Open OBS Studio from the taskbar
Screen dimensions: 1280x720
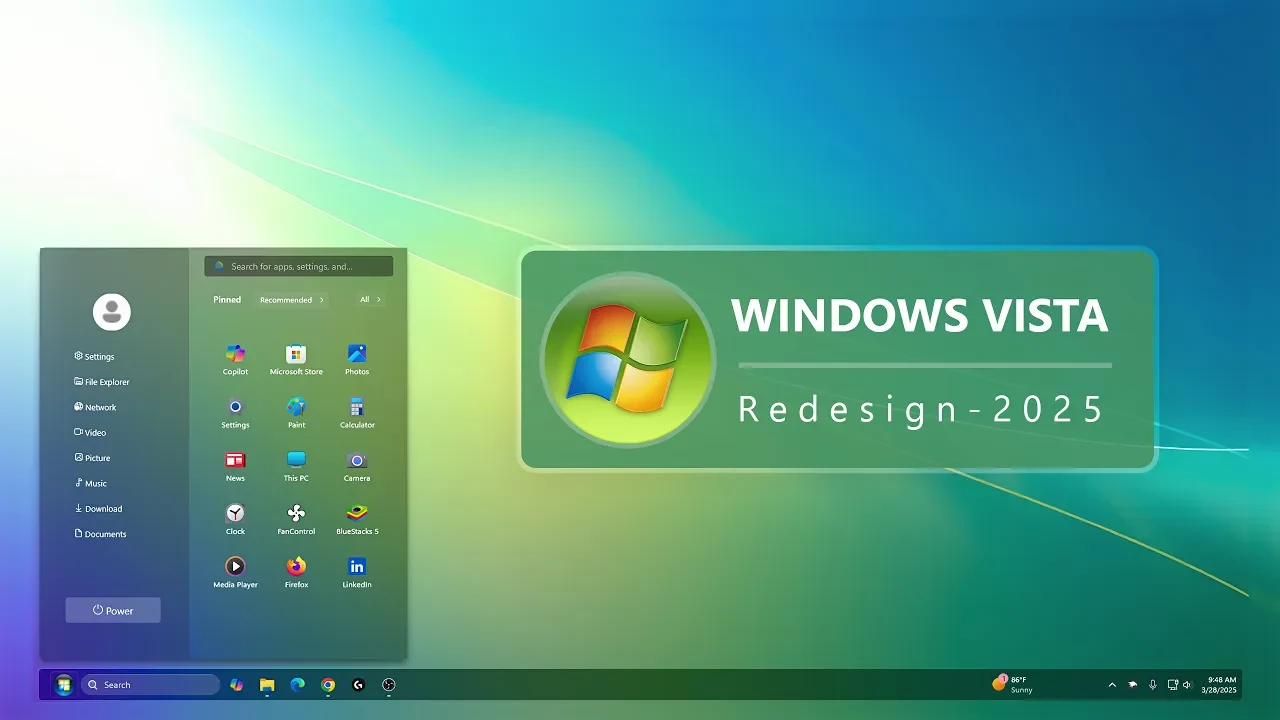tap(389, 685)
